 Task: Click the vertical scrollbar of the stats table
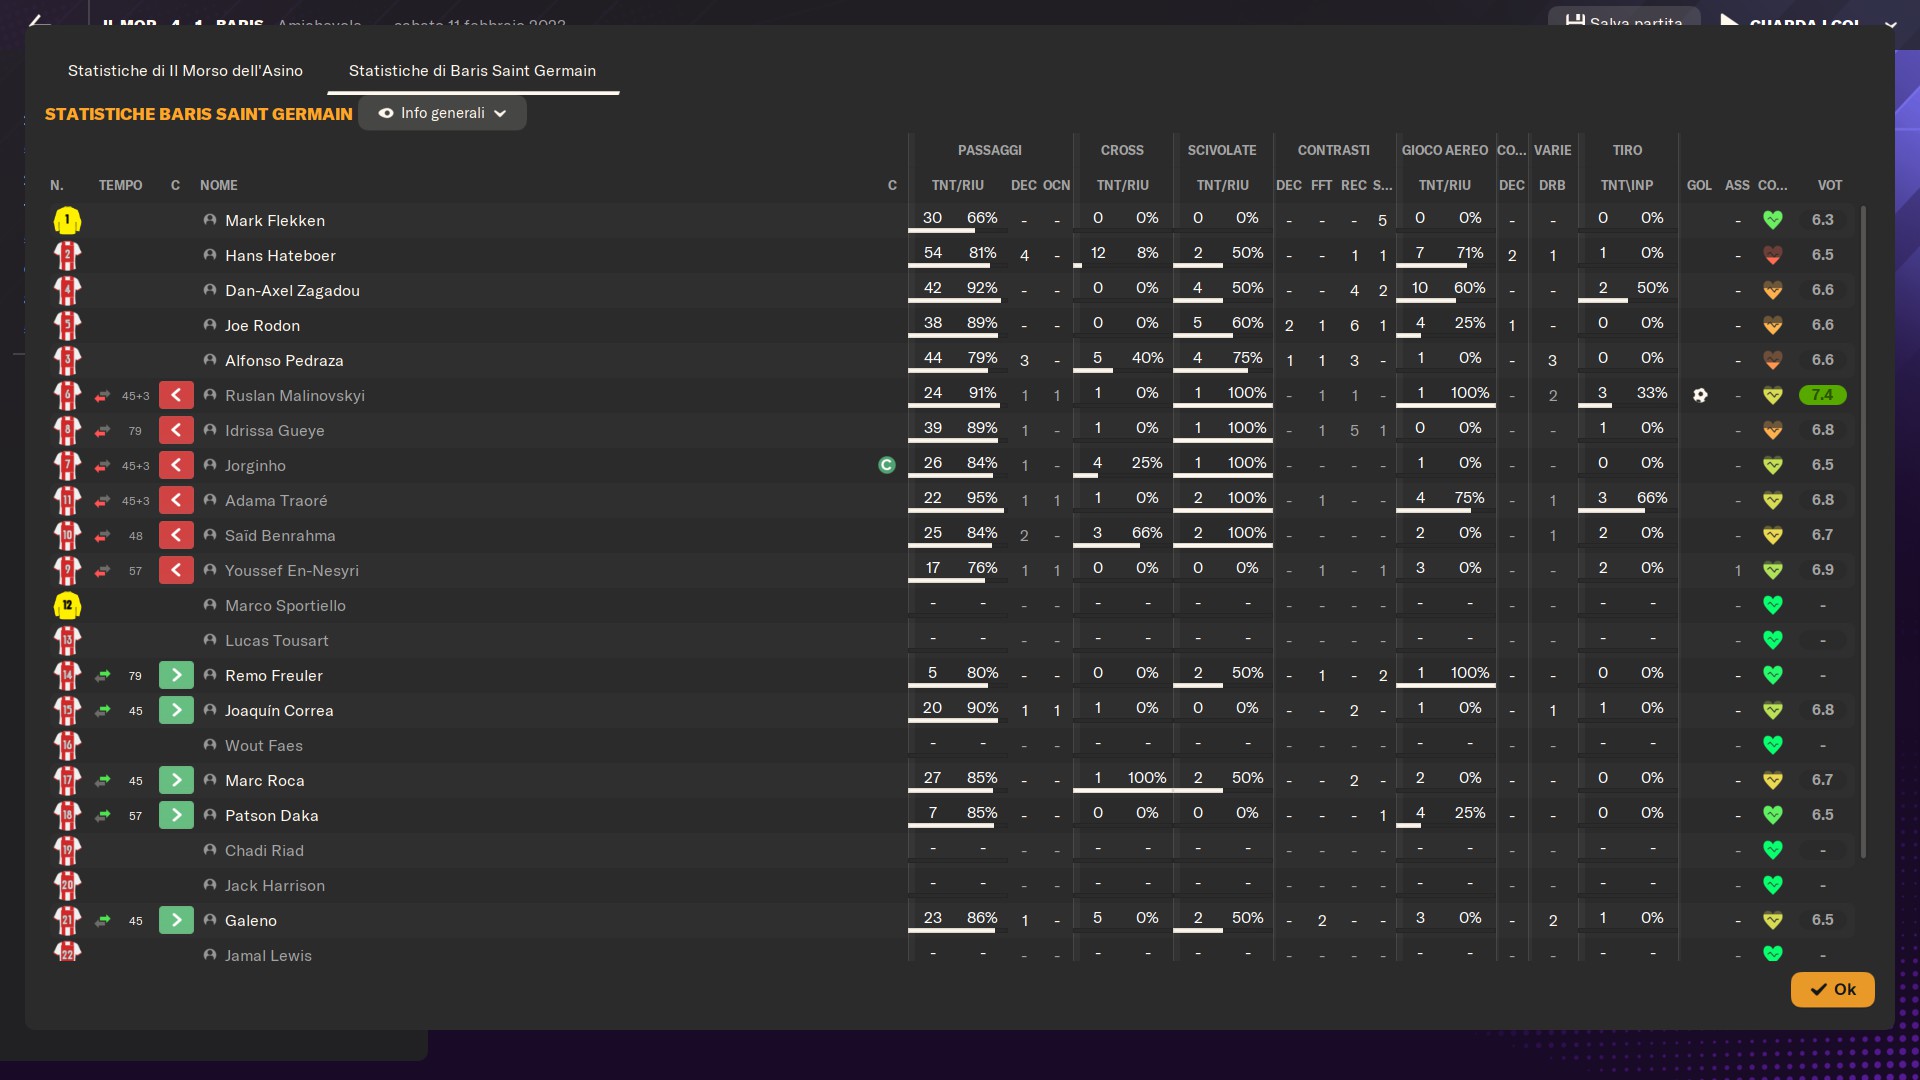[1863, 530]
